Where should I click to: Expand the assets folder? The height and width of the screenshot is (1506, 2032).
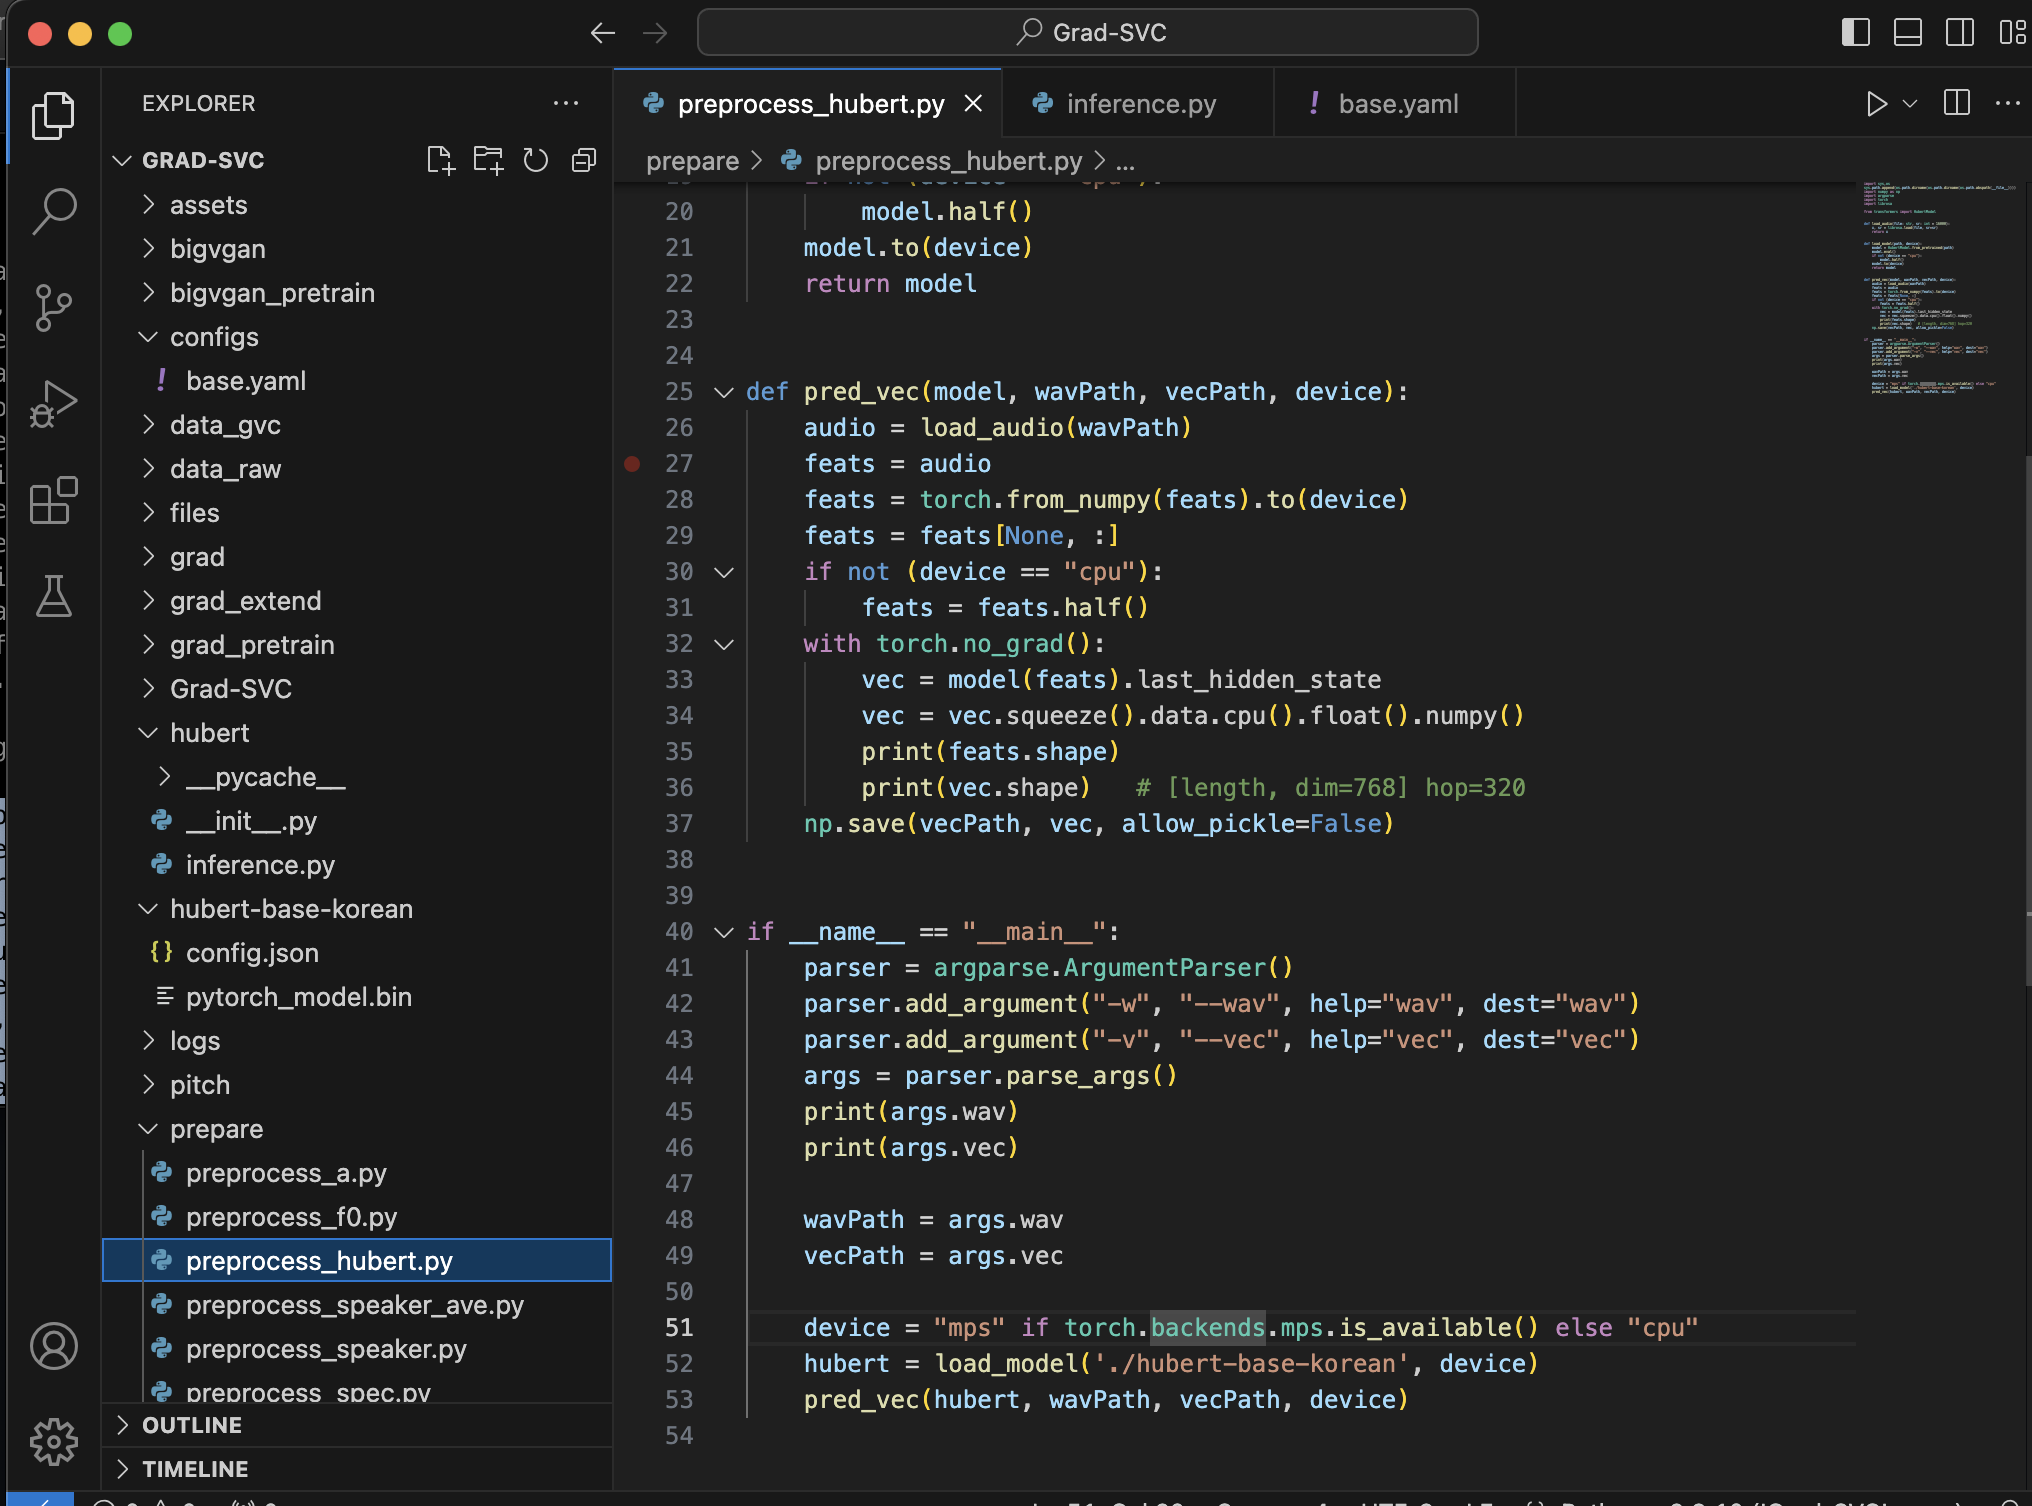pos(148,204)
